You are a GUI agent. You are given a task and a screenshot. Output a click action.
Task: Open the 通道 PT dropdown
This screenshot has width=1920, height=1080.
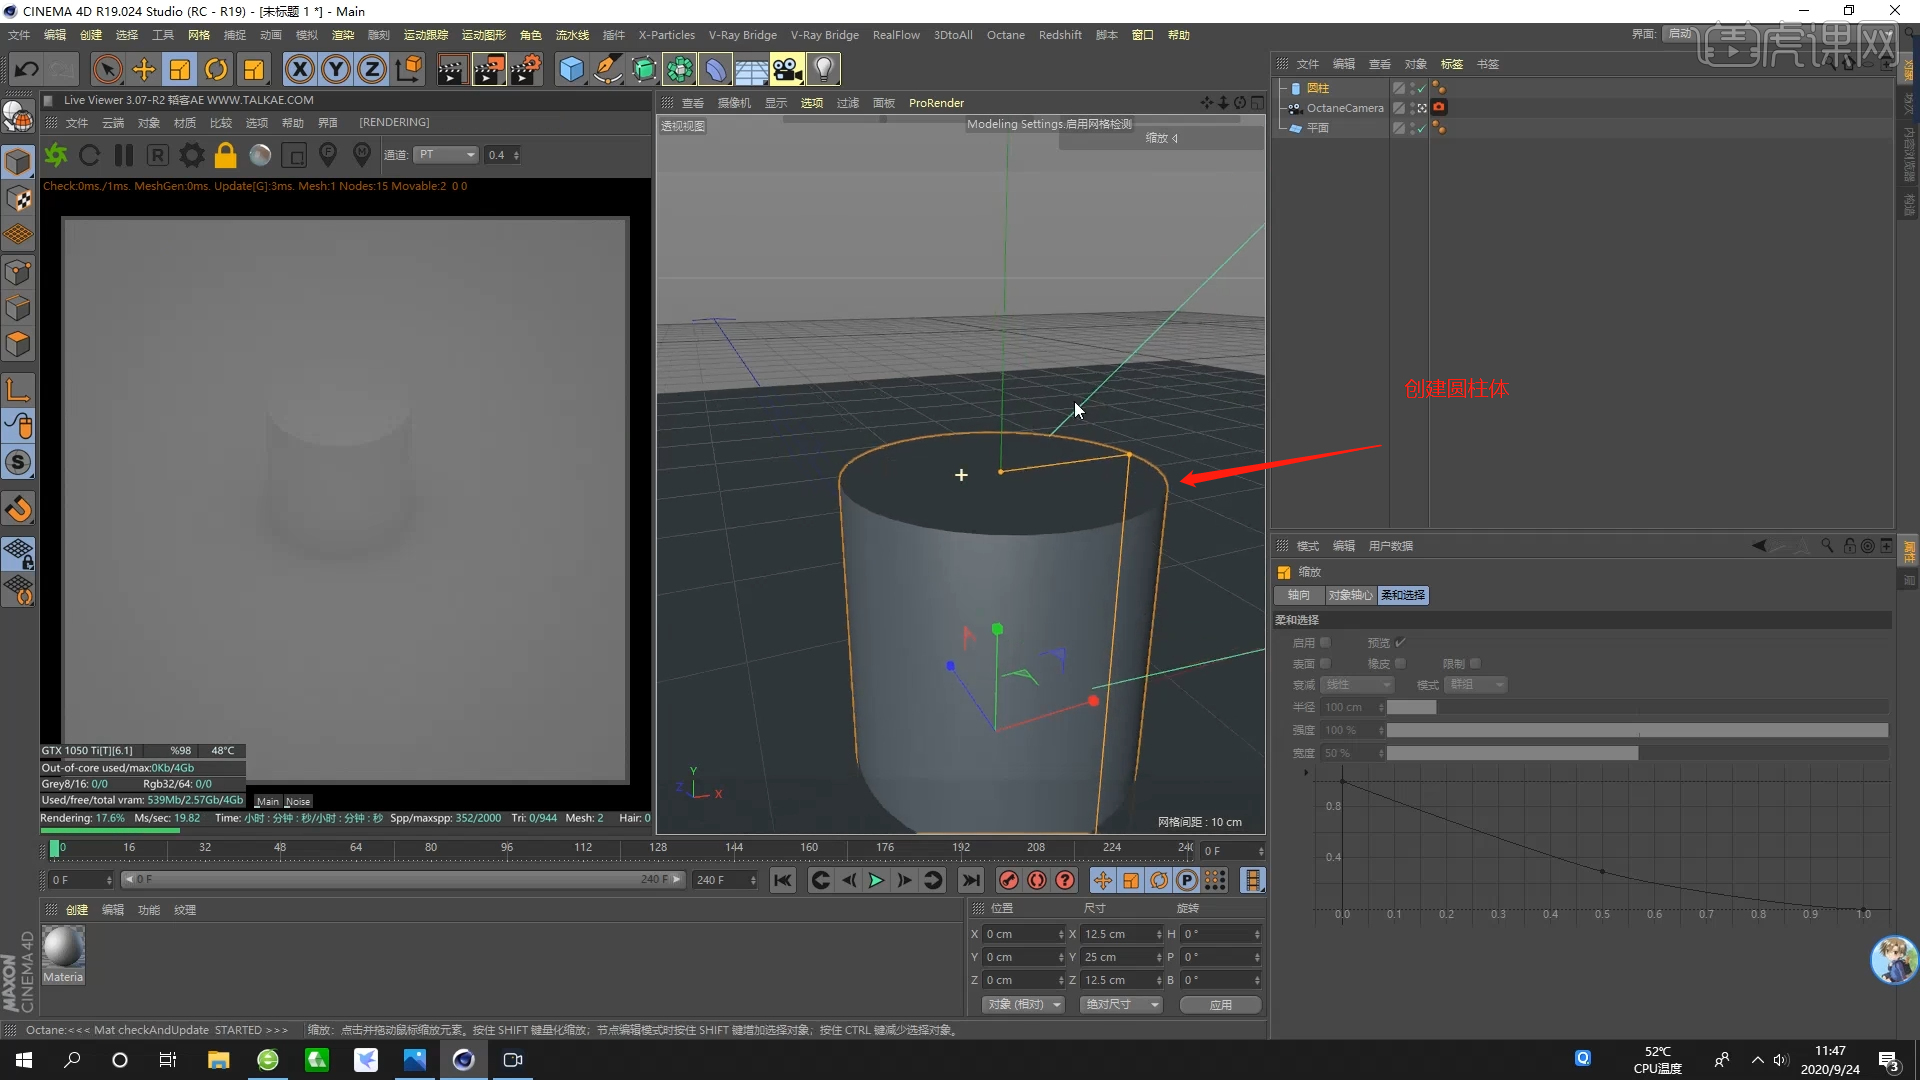(x=446, y=155)
